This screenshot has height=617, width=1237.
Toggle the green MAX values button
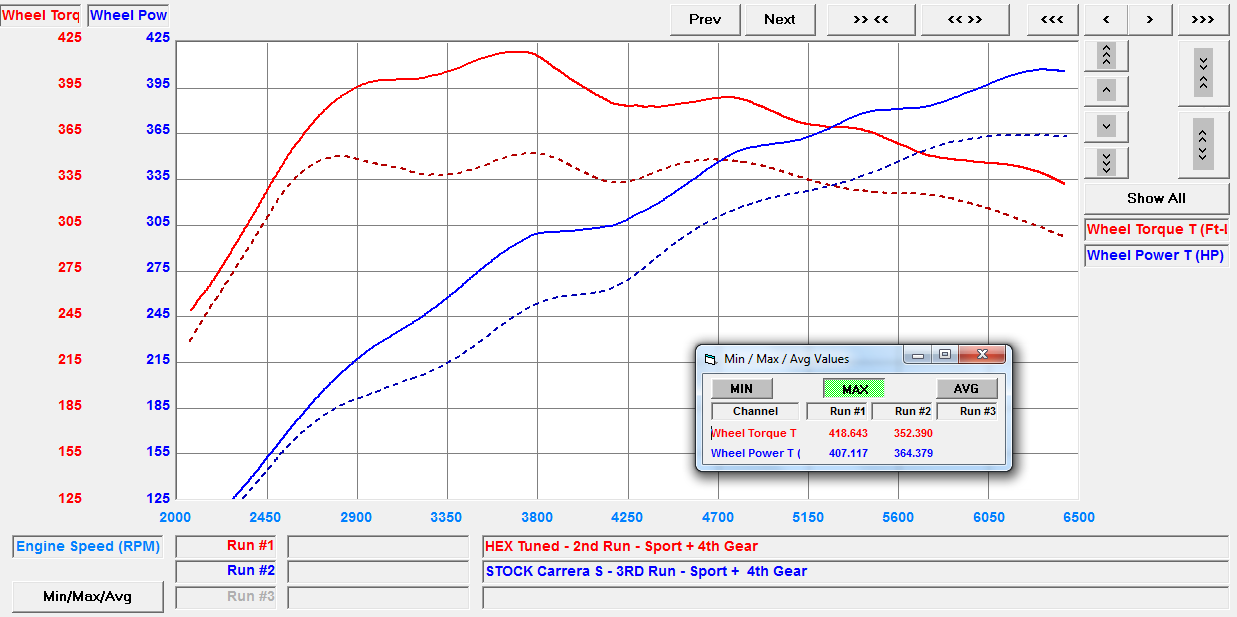(854, 389)
